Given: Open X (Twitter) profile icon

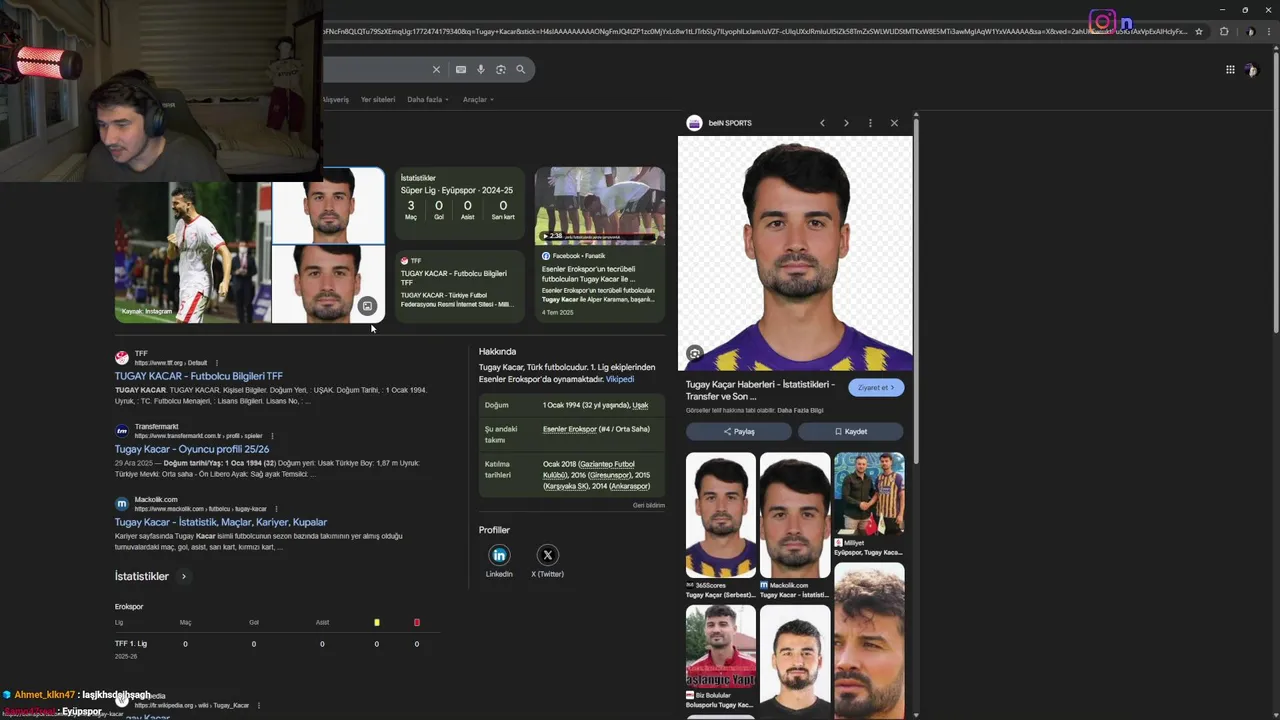Looking at the screenshot, I should tap(547, 555).
